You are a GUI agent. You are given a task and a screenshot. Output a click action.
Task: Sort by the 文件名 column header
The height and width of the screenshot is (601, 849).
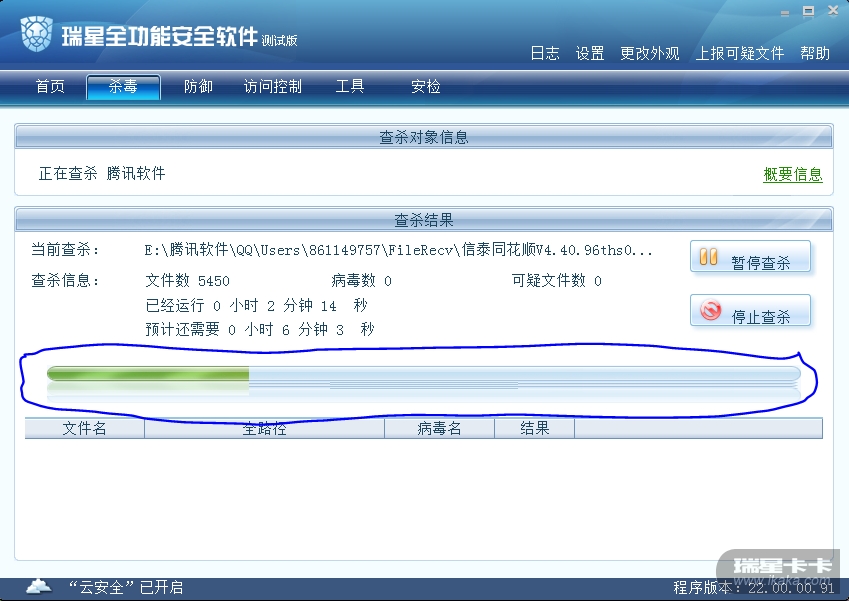coord(84,428)
